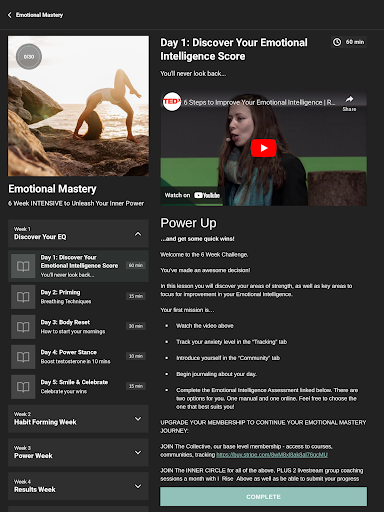Click 'Track your anxiety level' bullet
The height and width of the screenshot is (512, 384).
coord(231,342)
